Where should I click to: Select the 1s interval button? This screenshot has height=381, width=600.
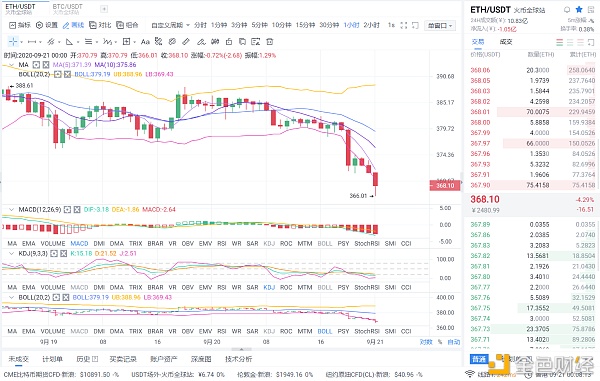[391, 25]
